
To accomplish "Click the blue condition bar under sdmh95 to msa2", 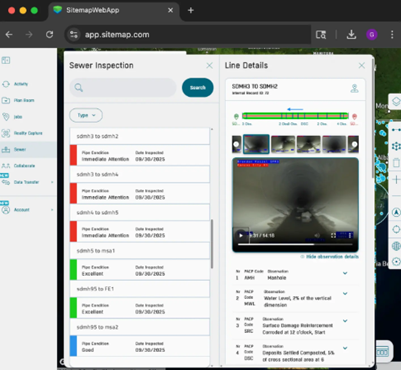I will 73,346.
